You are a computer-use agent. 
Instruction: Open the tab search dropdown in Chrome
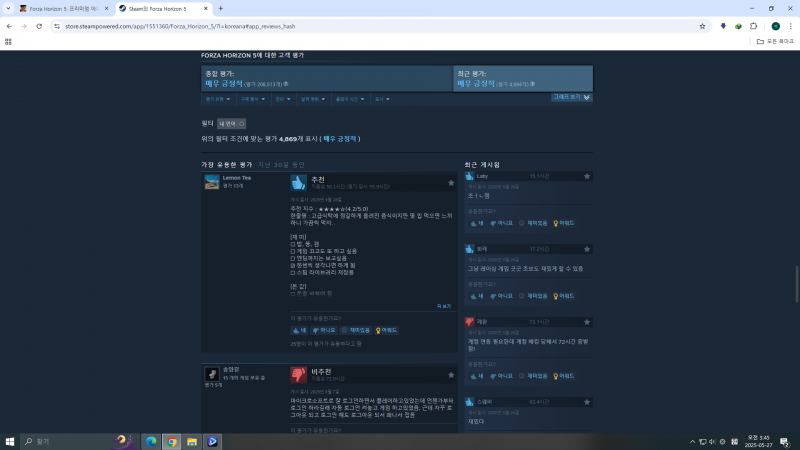[x=8, y=9]
